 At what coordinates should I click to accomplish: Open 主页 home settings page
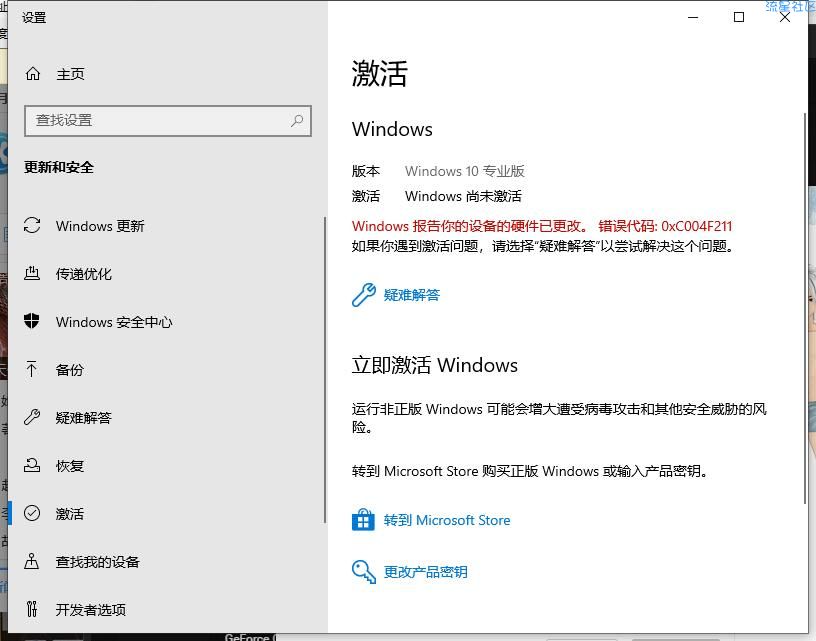tap(70, 74)
